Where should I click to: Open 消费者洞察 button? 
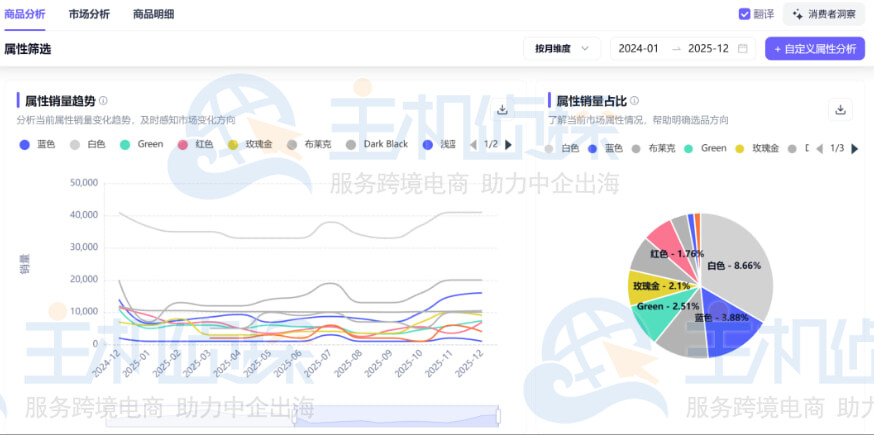pyautogui.click(x=824, y=14)
